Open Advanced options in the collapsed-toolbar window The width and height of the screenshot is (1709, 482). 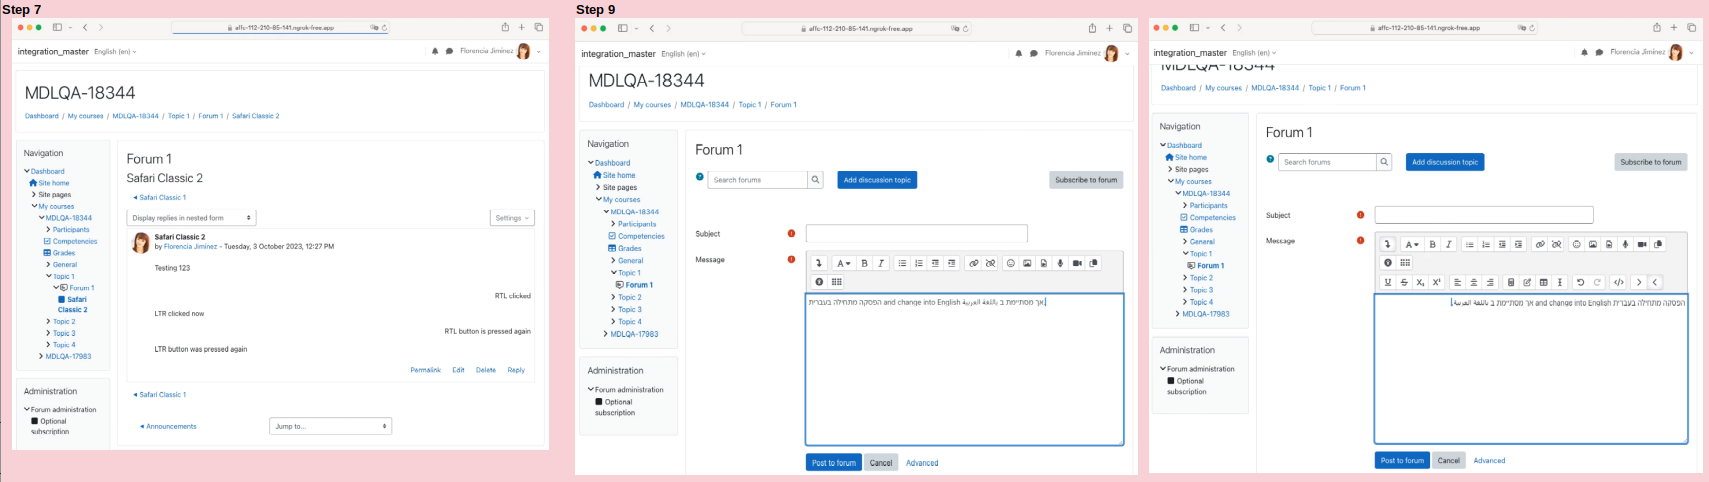point(922,463)
